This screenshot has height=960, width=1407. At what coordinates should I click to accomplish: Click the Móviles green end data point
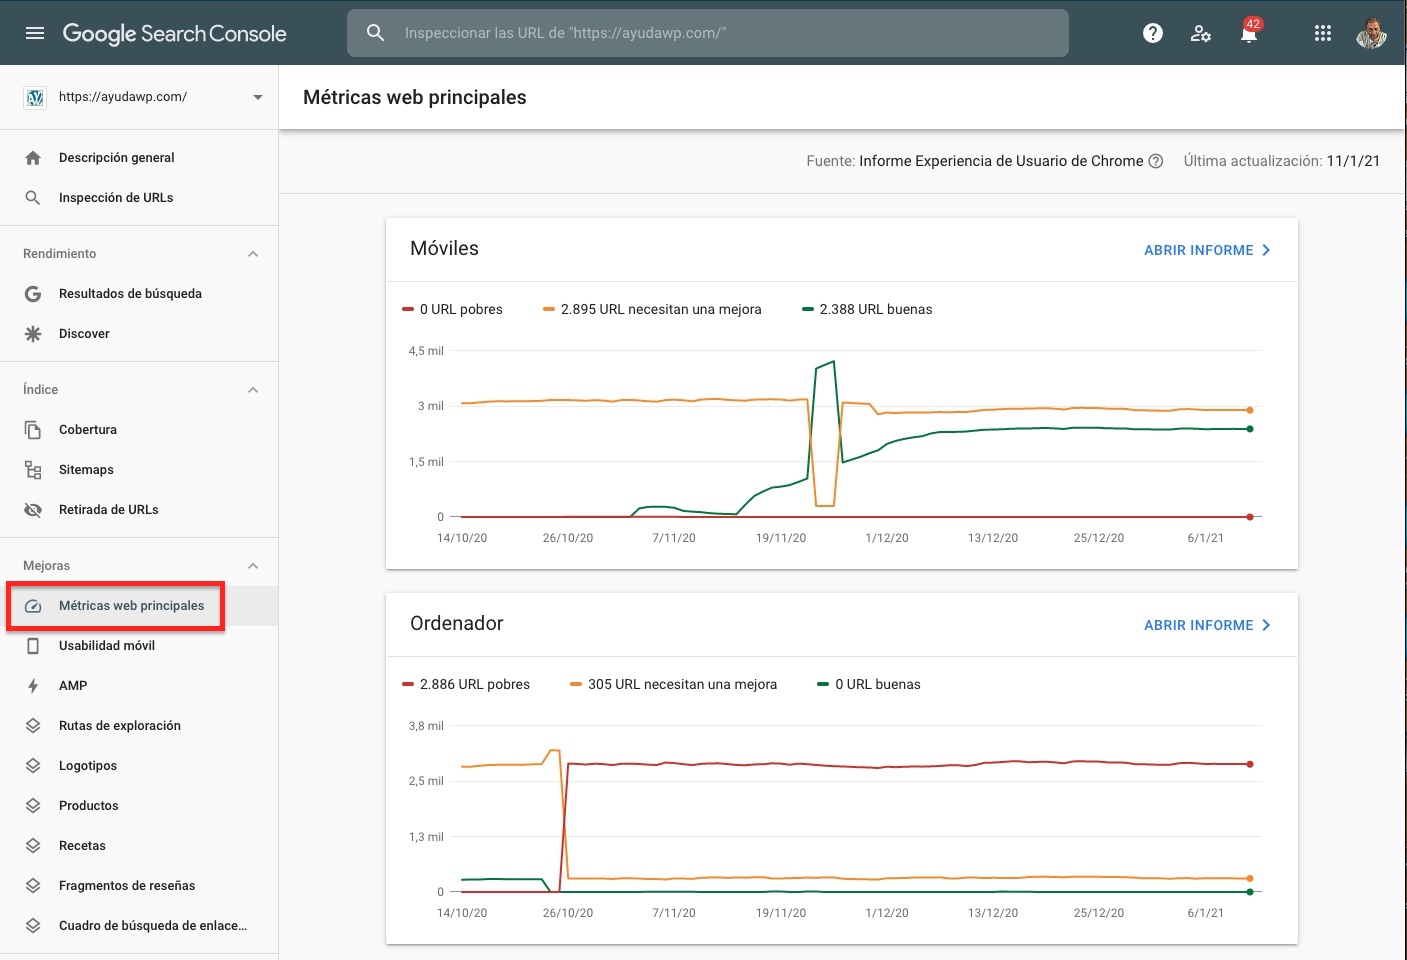click(1250, 429)
